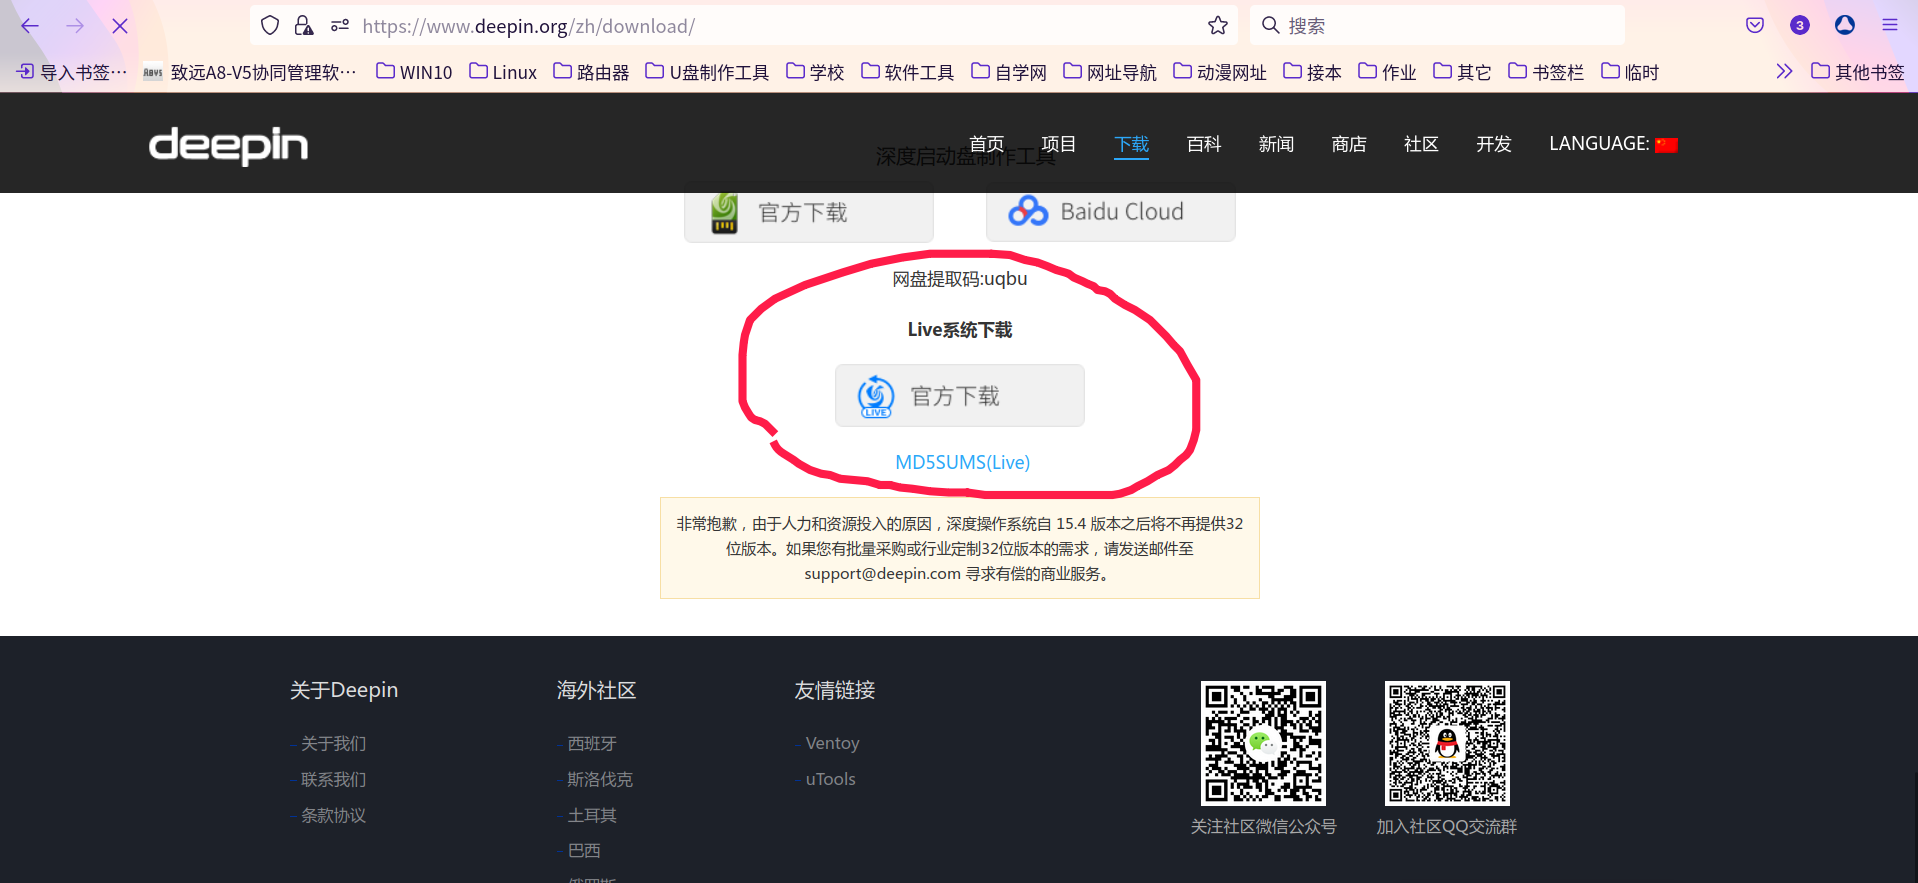Open the 临时 bookmark folder
This screenshot has height=883, width=1918.
pos(1630,72)
